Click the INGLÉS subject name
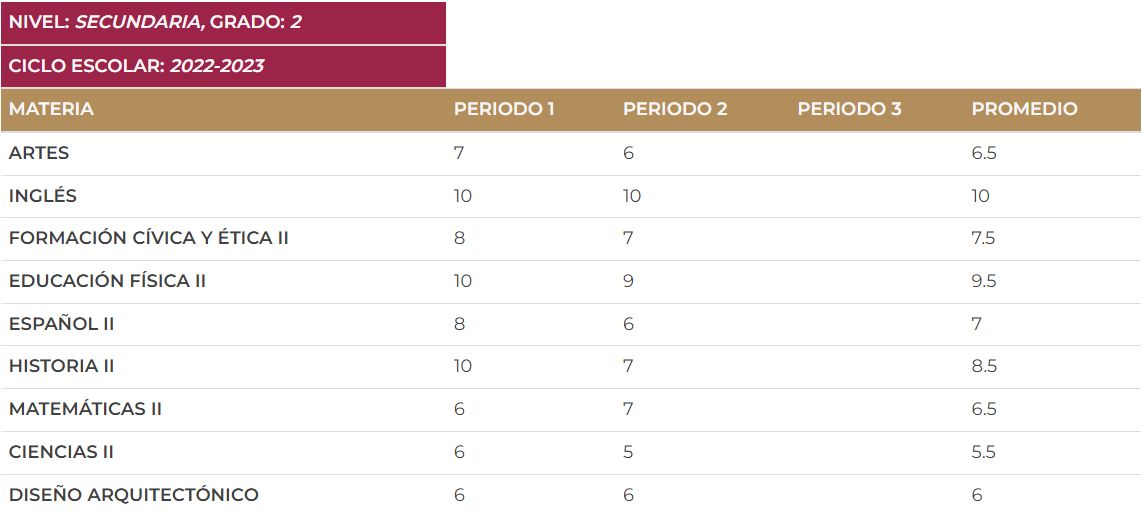This screenshot has height=520, width=1142. (x=43, y=196)
